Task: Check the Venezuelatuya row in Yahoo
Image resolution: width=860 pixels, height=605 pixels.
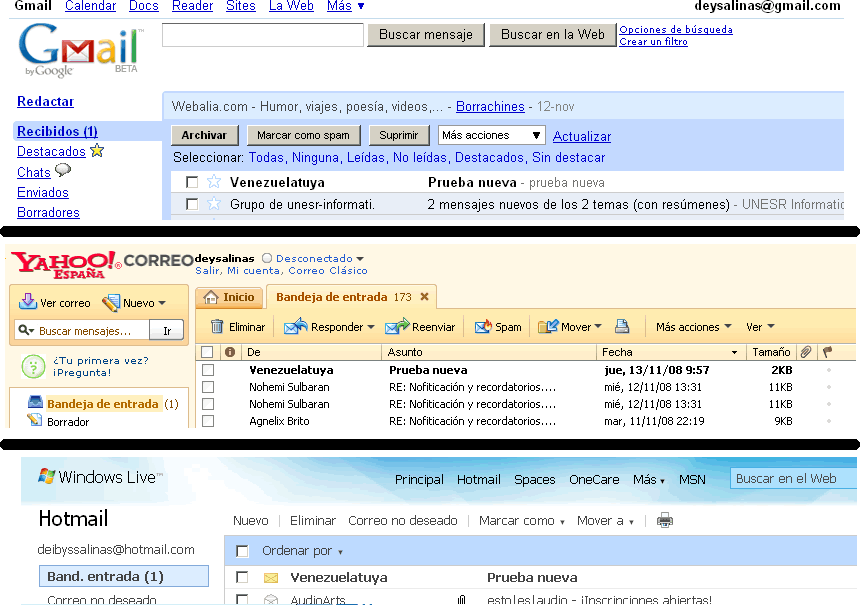Action: [208, 370]
